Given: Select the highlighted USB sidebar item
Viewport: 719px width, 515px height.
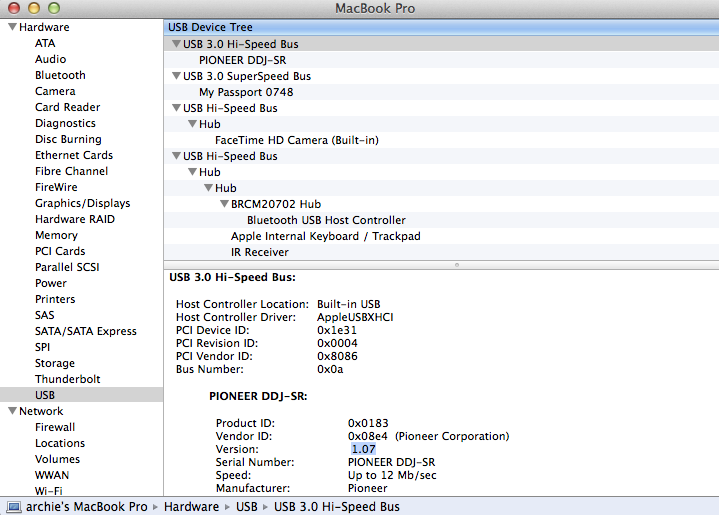Looking at the screenshot, I should click(82, 395).
